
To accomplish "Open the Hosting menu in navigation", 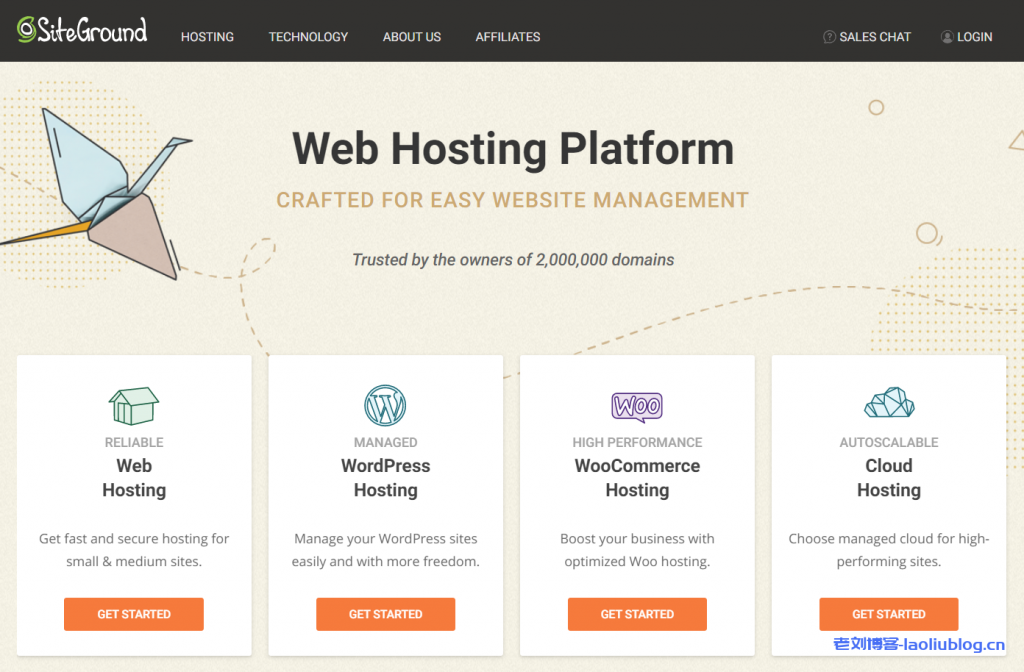I will coord(207,37).
